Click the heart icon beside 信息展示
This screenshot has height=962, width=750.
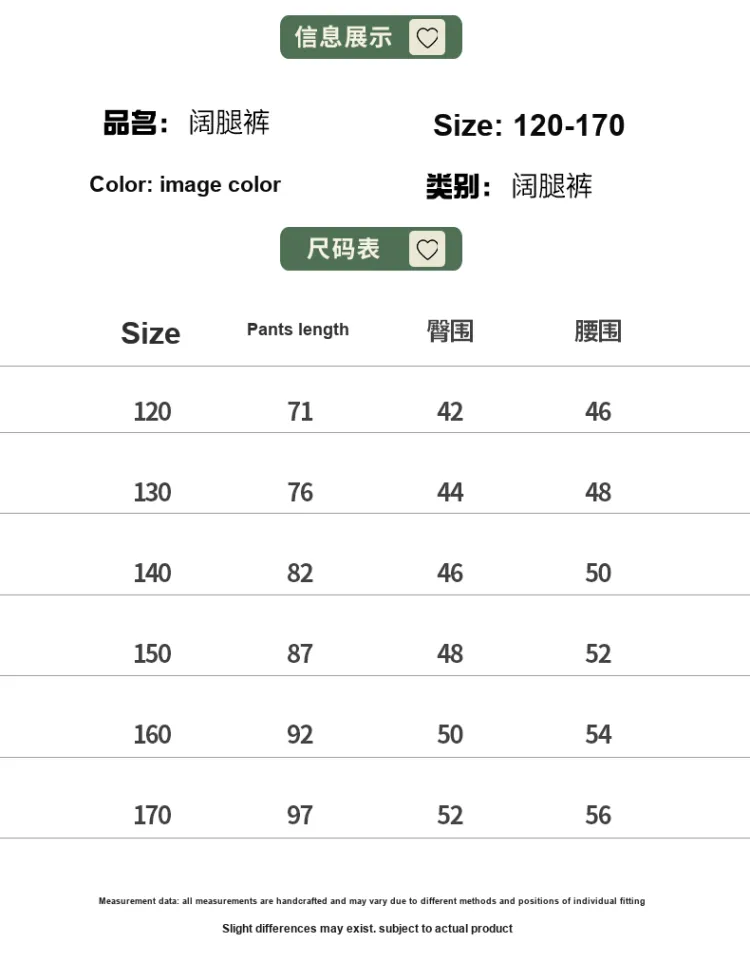click(427, 38)
